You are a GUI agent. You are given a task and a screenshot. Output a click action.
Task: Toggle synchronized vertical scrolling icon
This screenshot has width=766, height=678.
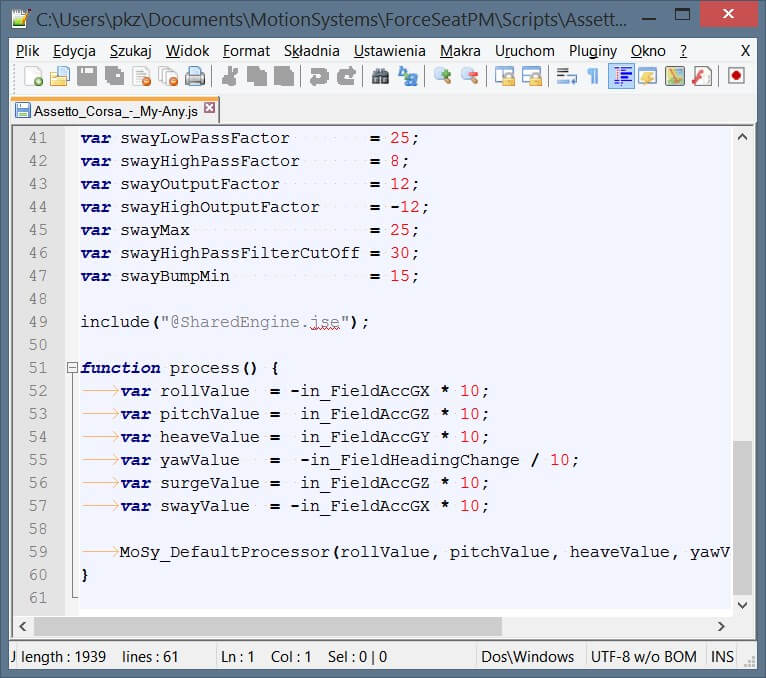(x=505, y=77)
